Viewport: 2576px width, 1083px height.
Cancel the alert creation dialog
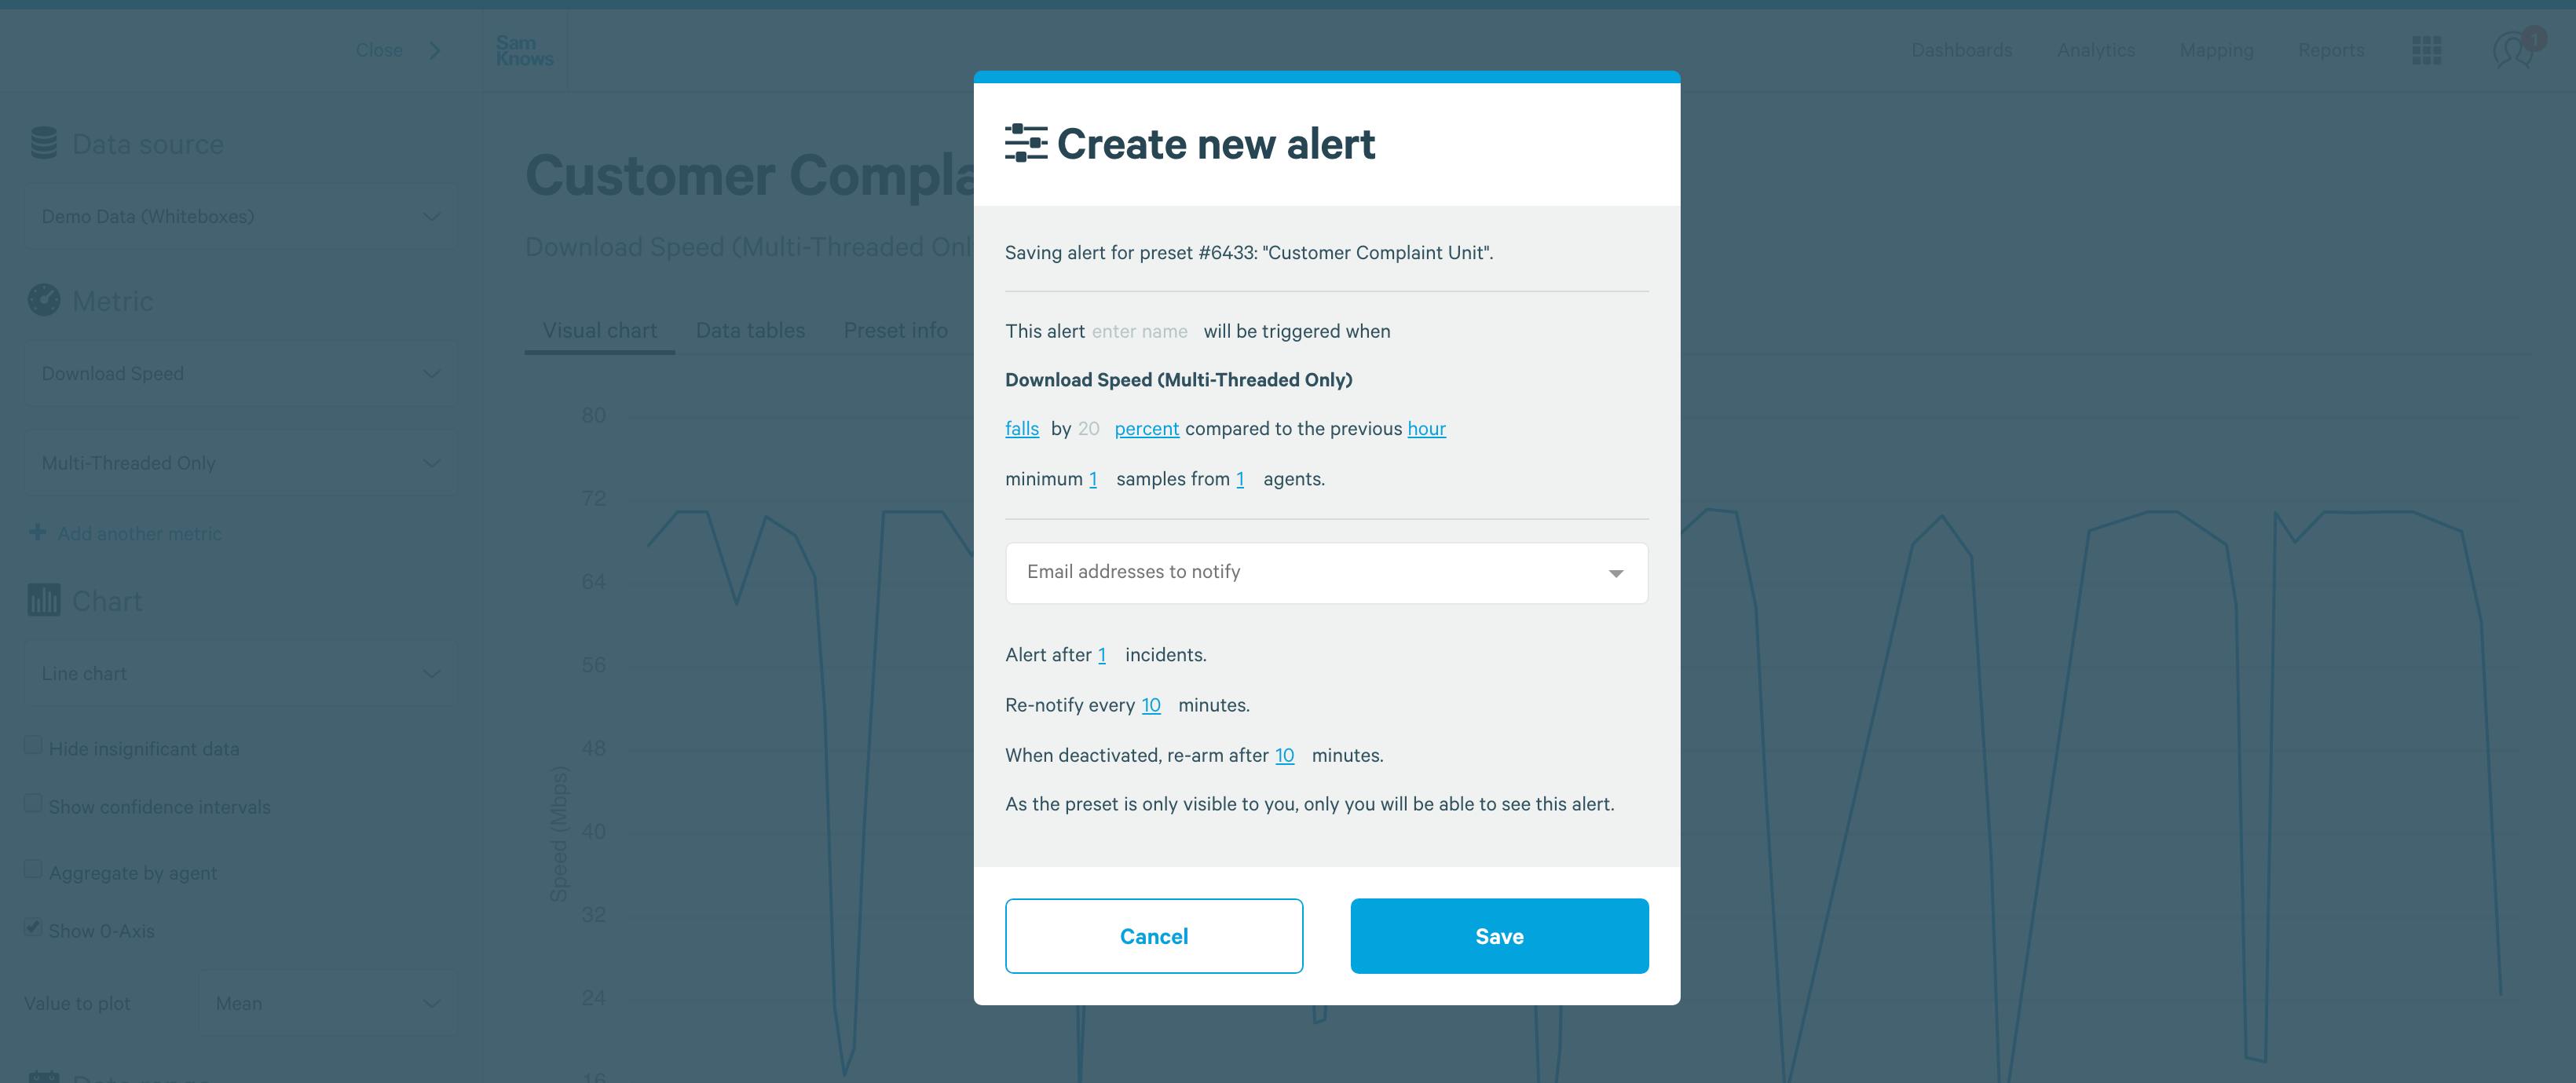tap(1154, 936)
